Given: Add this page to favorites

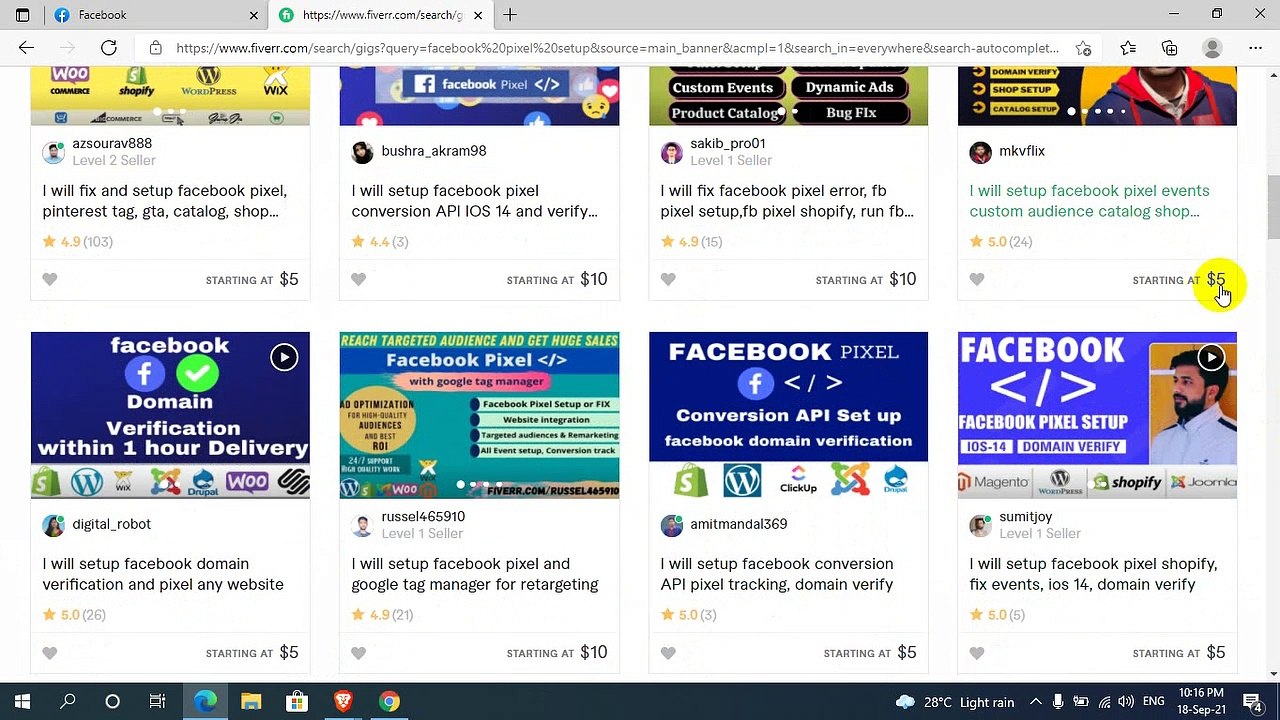Looking at the screenshot, I should (1083, 48).
